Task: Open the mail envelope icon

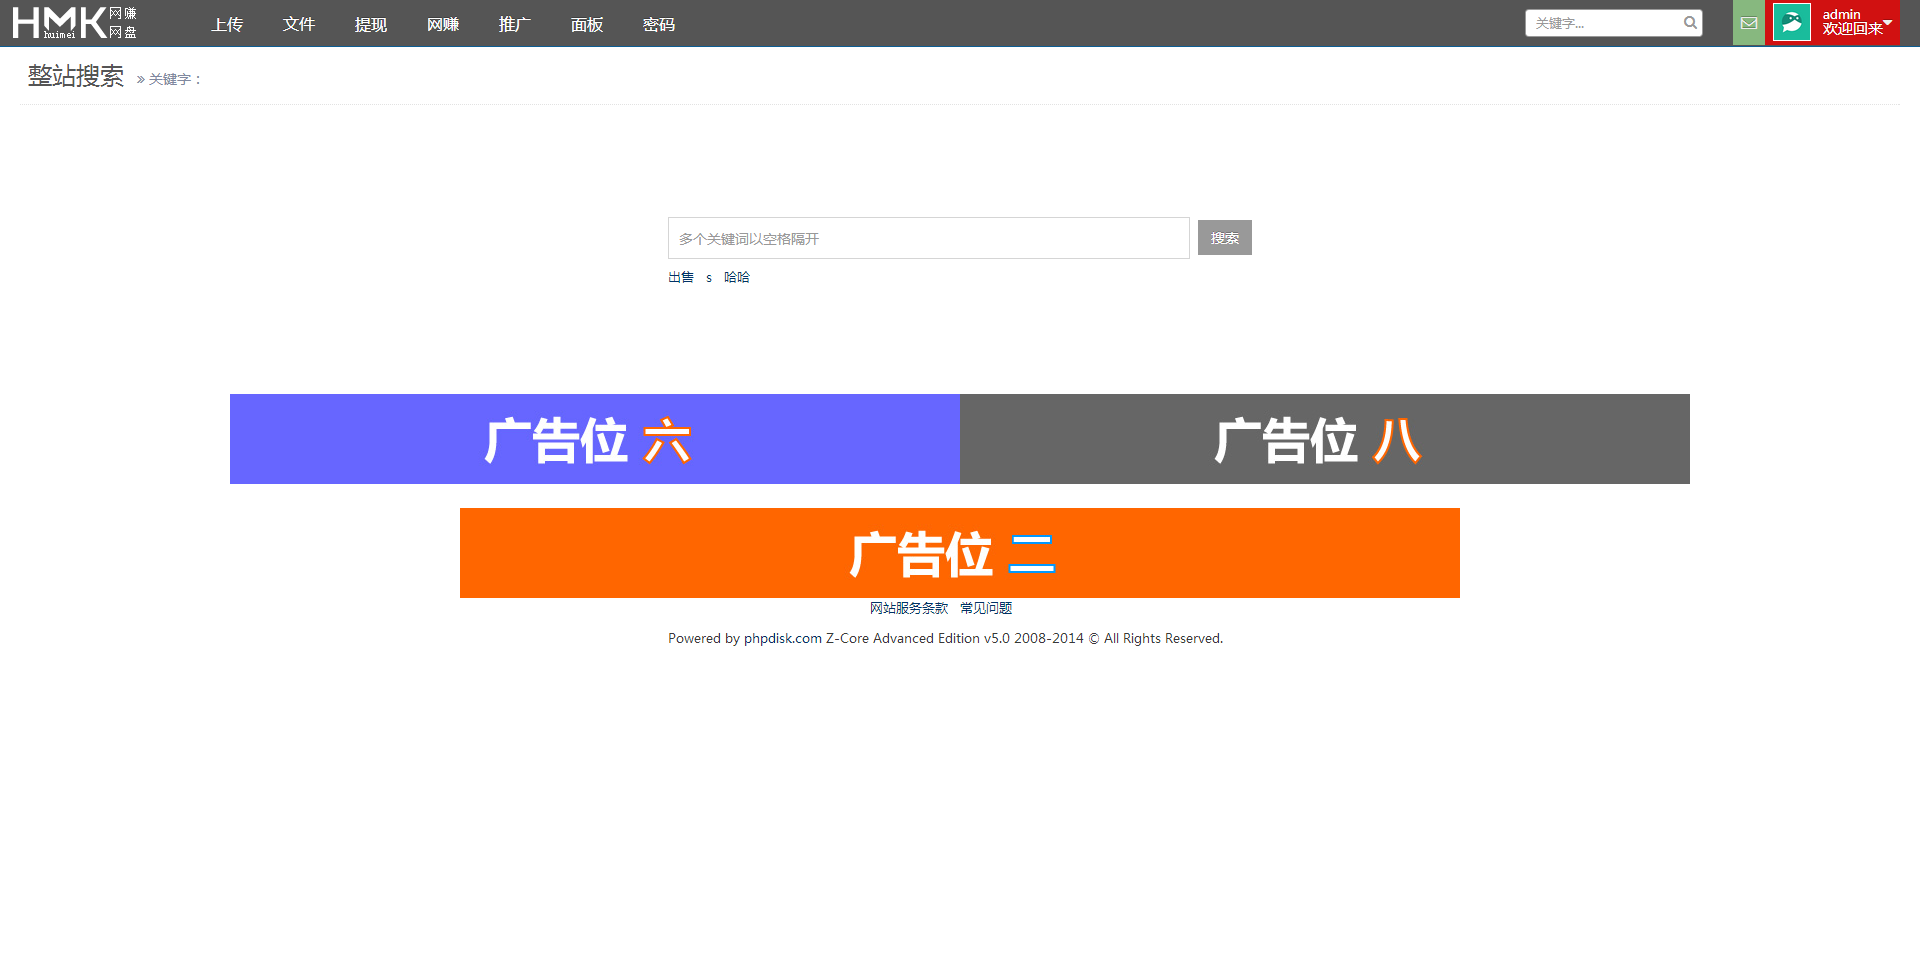Action: [1748, 22]
